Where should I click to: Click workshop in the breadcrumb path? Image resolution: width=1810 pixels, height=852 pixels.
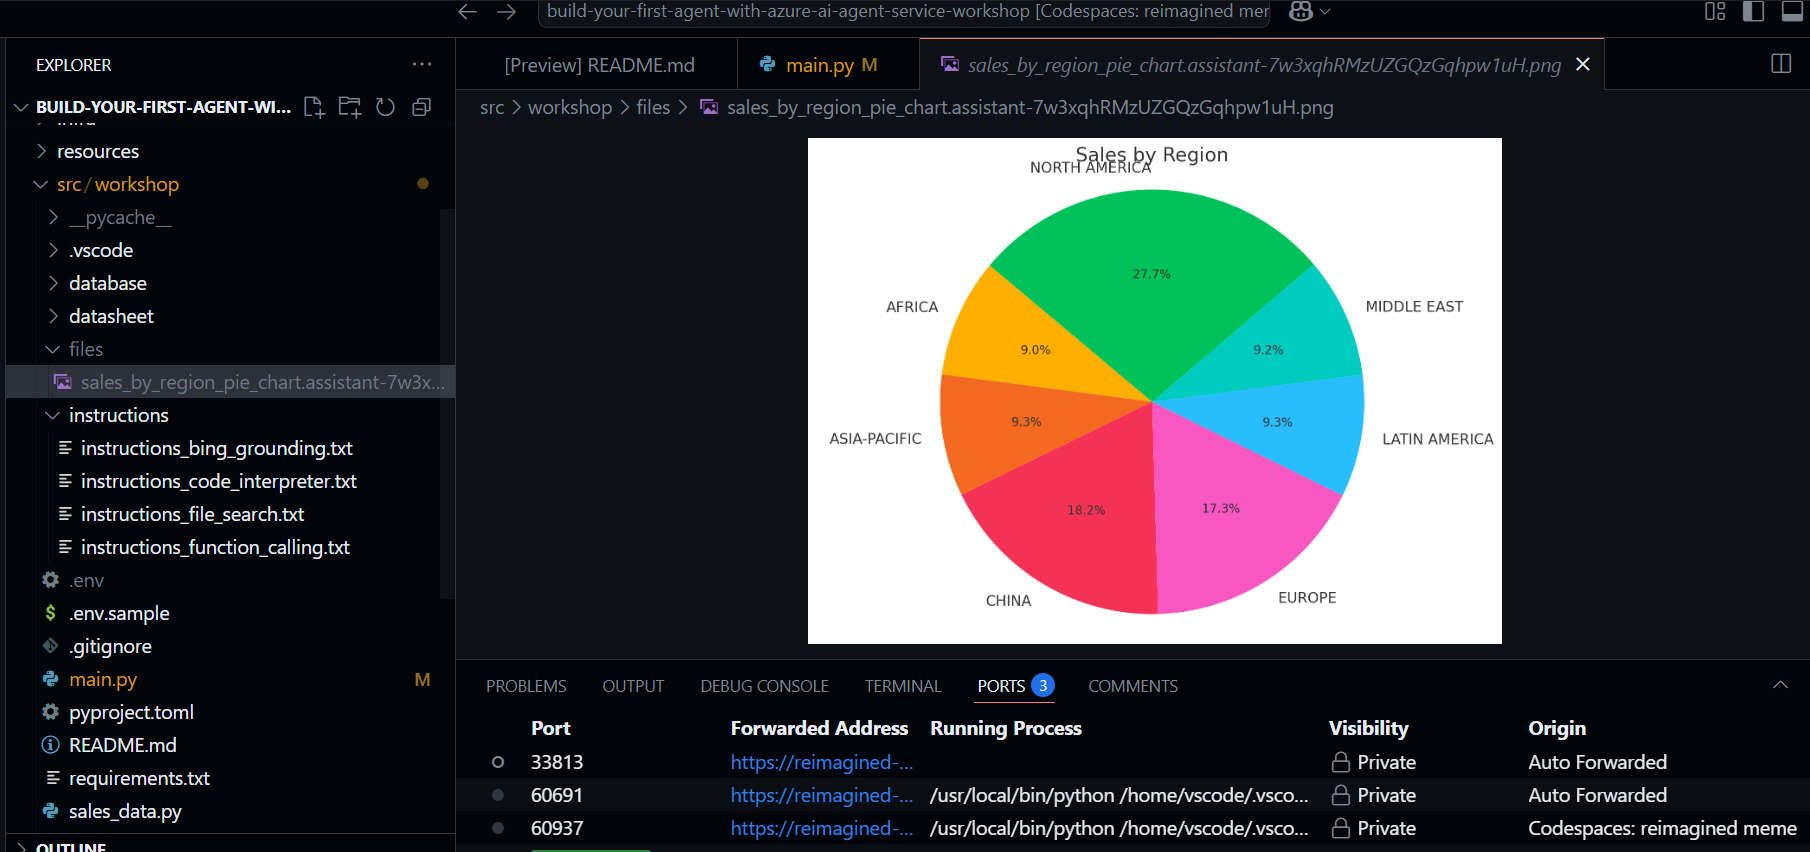pyautogui.click(x=569, y=107)
